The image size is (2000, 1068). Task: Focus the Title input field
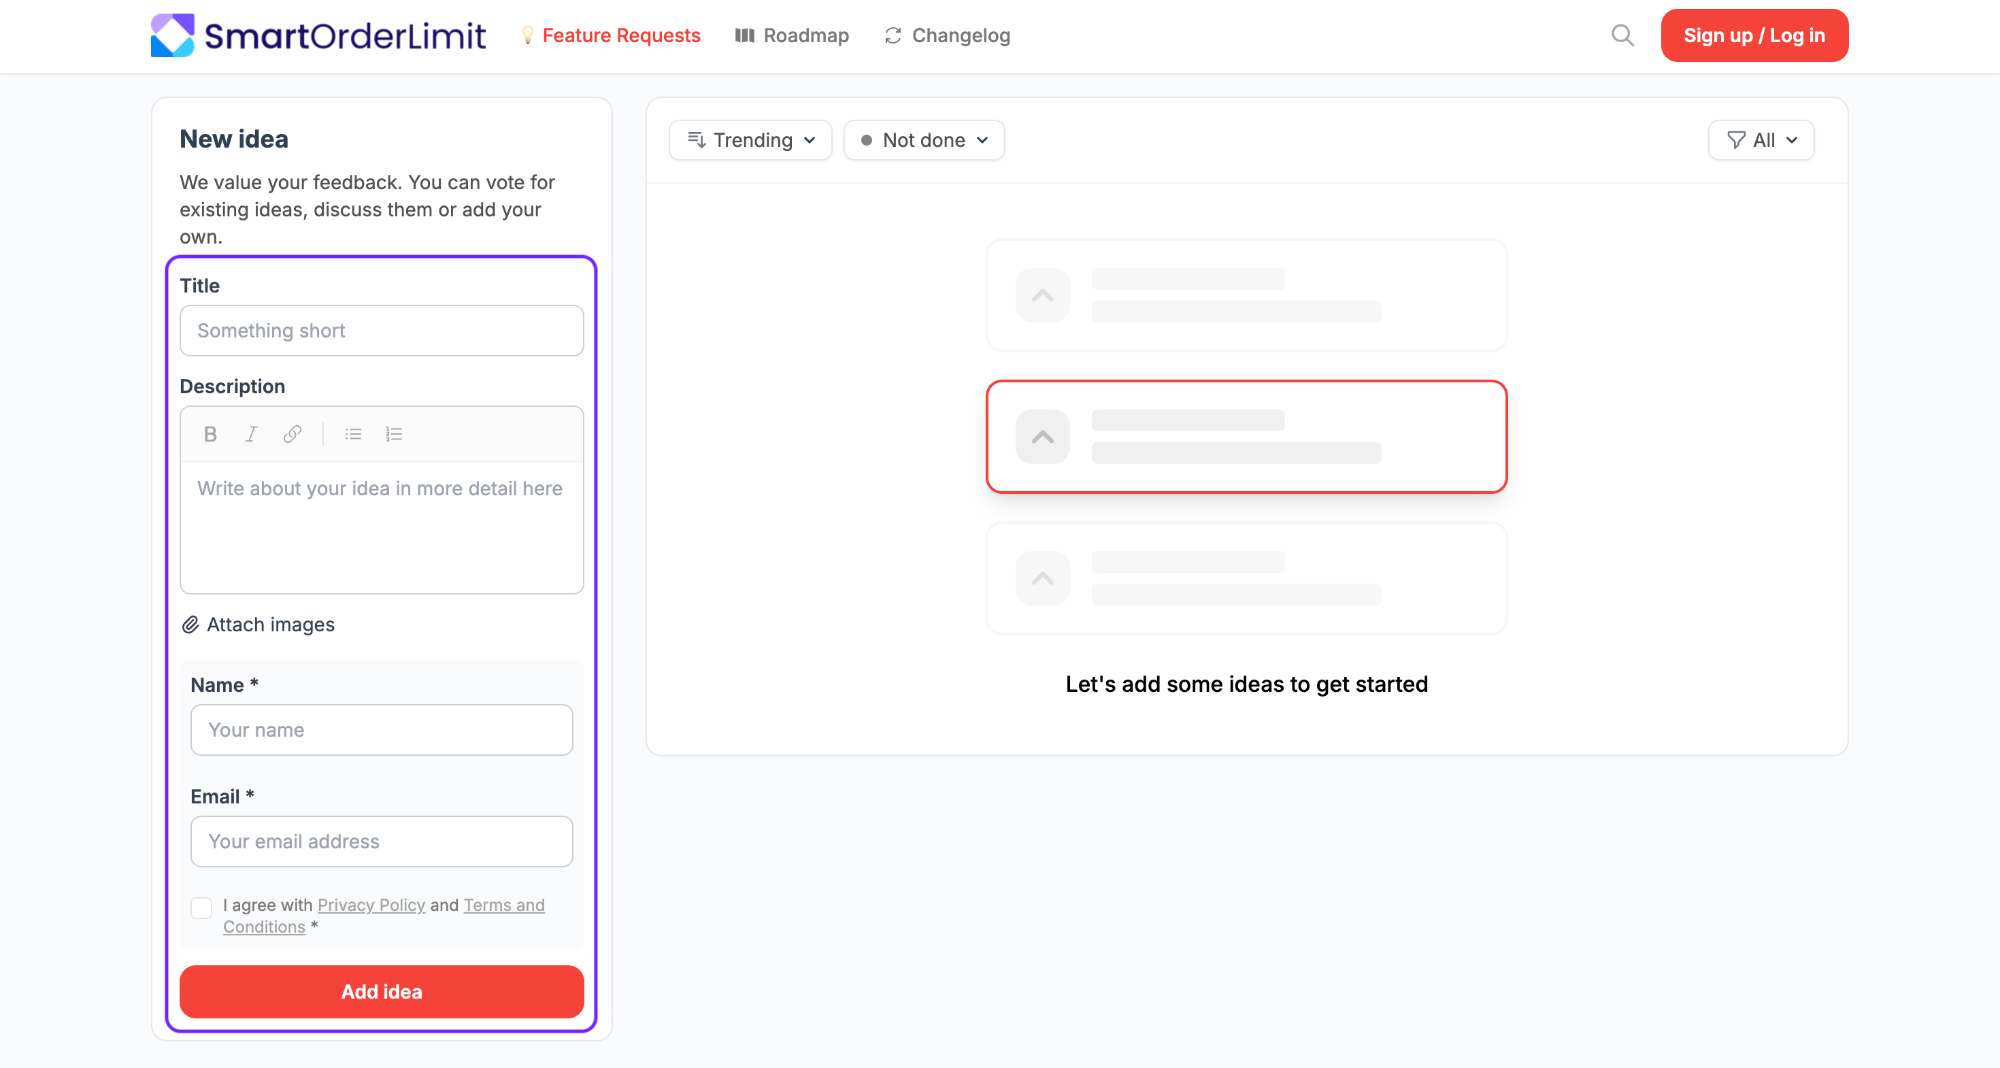click(x=382, y=331)
